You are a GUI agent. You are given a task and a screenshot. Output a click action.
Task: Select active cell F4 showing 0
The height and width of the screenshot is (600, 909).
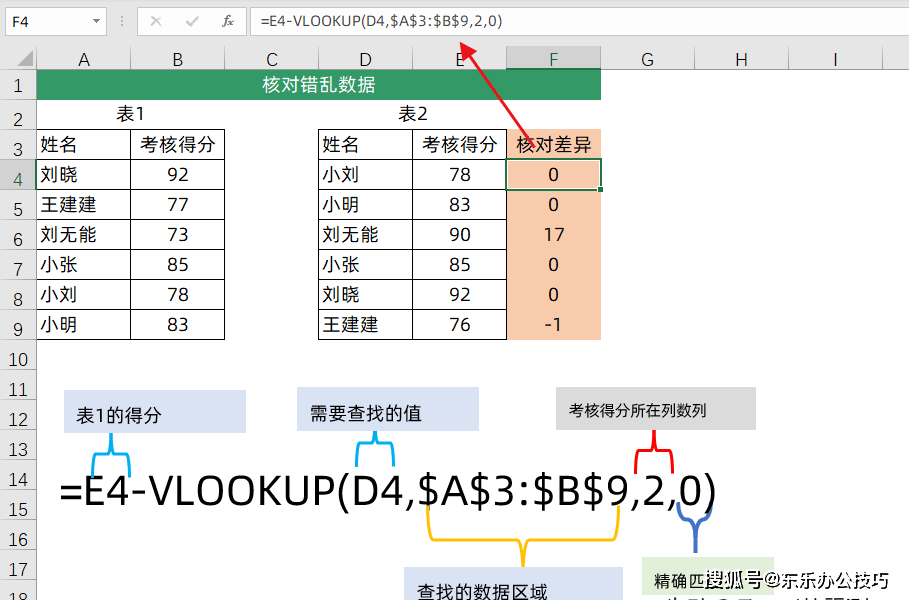coord(554,174)
